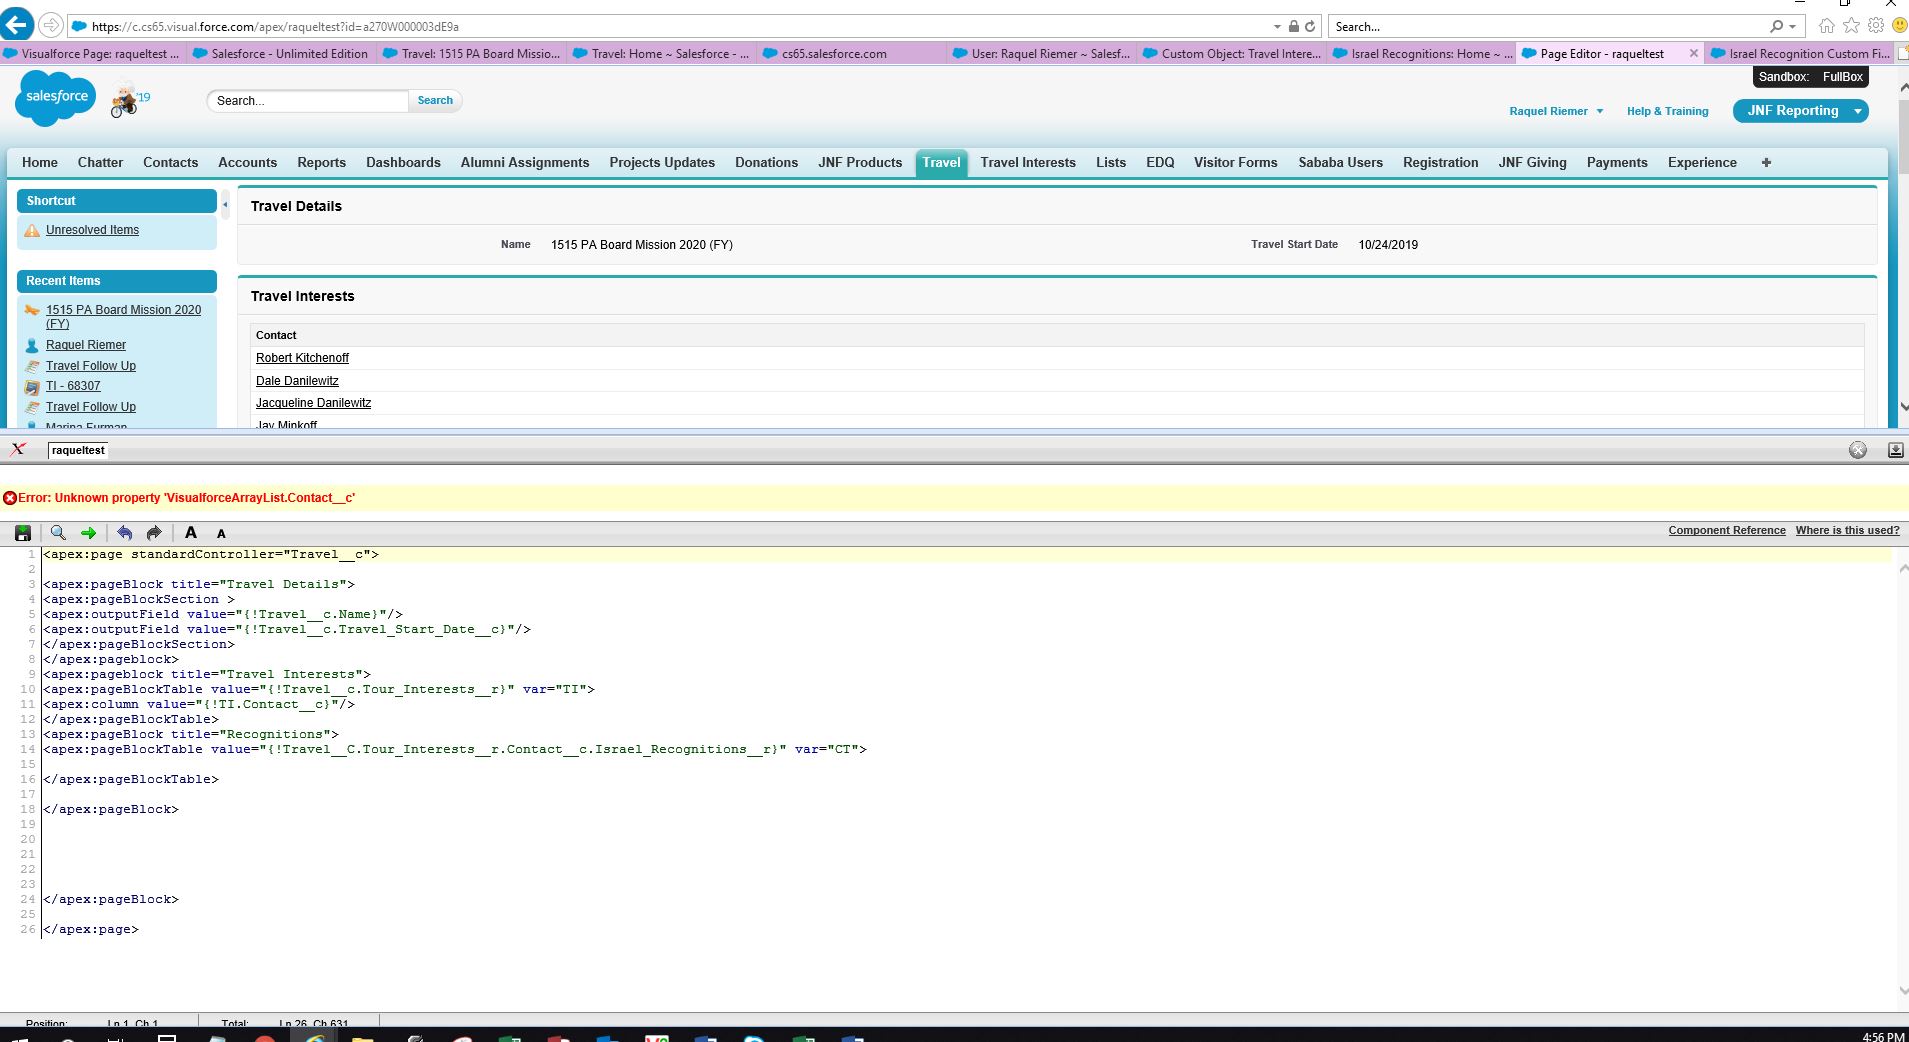This screenshot has height=1042, width=1909.
Task: Decrease editor font size with small A
Action: [x=221, y=534]
